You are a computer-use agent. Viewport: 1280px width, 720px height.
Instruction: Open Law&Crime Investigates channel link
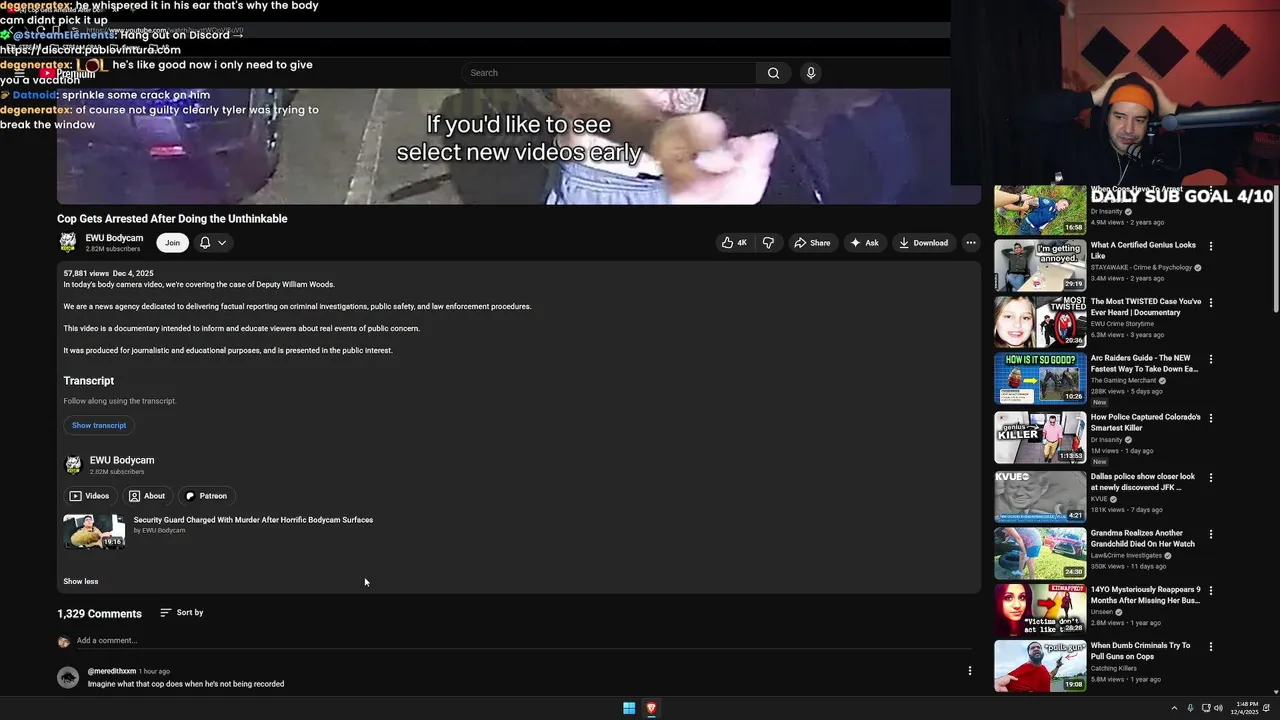(x=1126, y=556)
